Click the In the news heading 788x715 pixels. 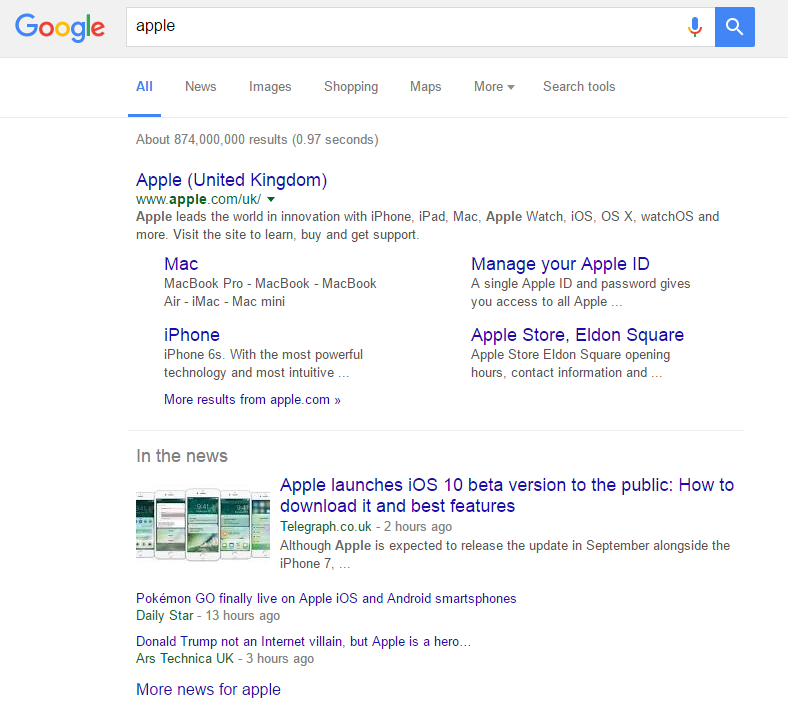coord(181,456)
